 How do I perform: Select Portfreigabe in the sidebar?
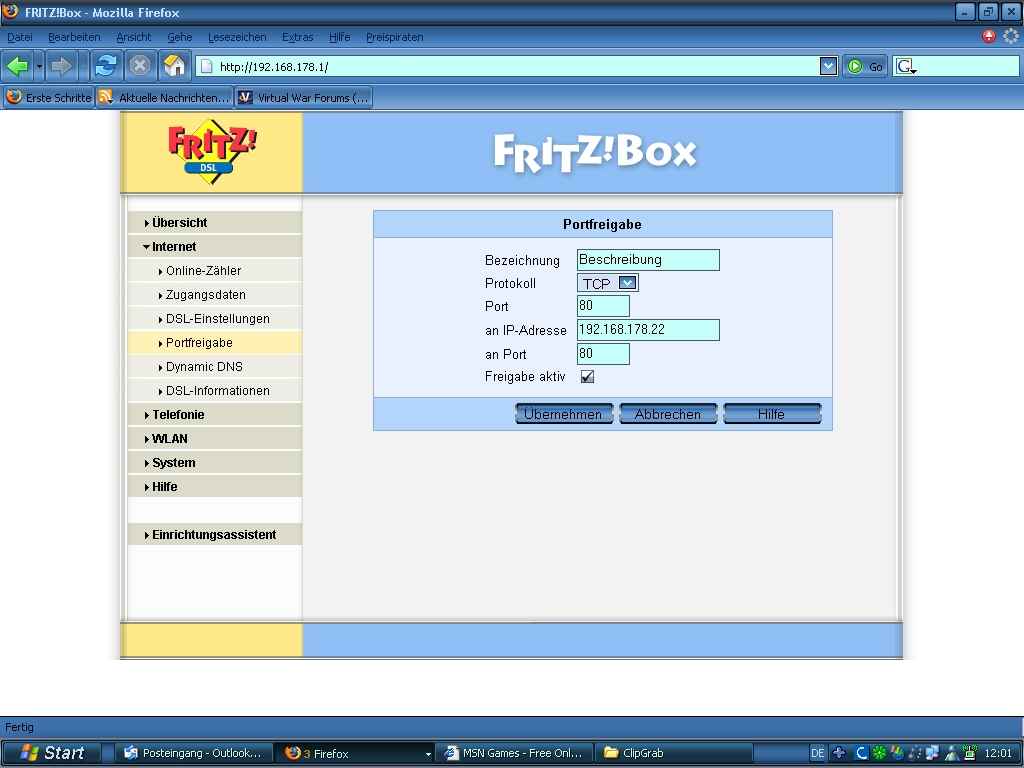click(x=215, y=343)
